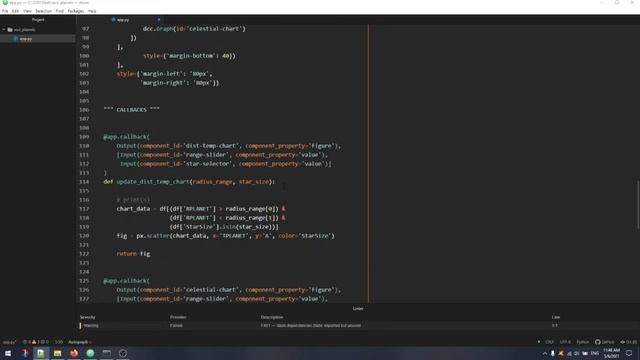Open the Git panel from status bar
640x360 pixels.
(629, 342)
